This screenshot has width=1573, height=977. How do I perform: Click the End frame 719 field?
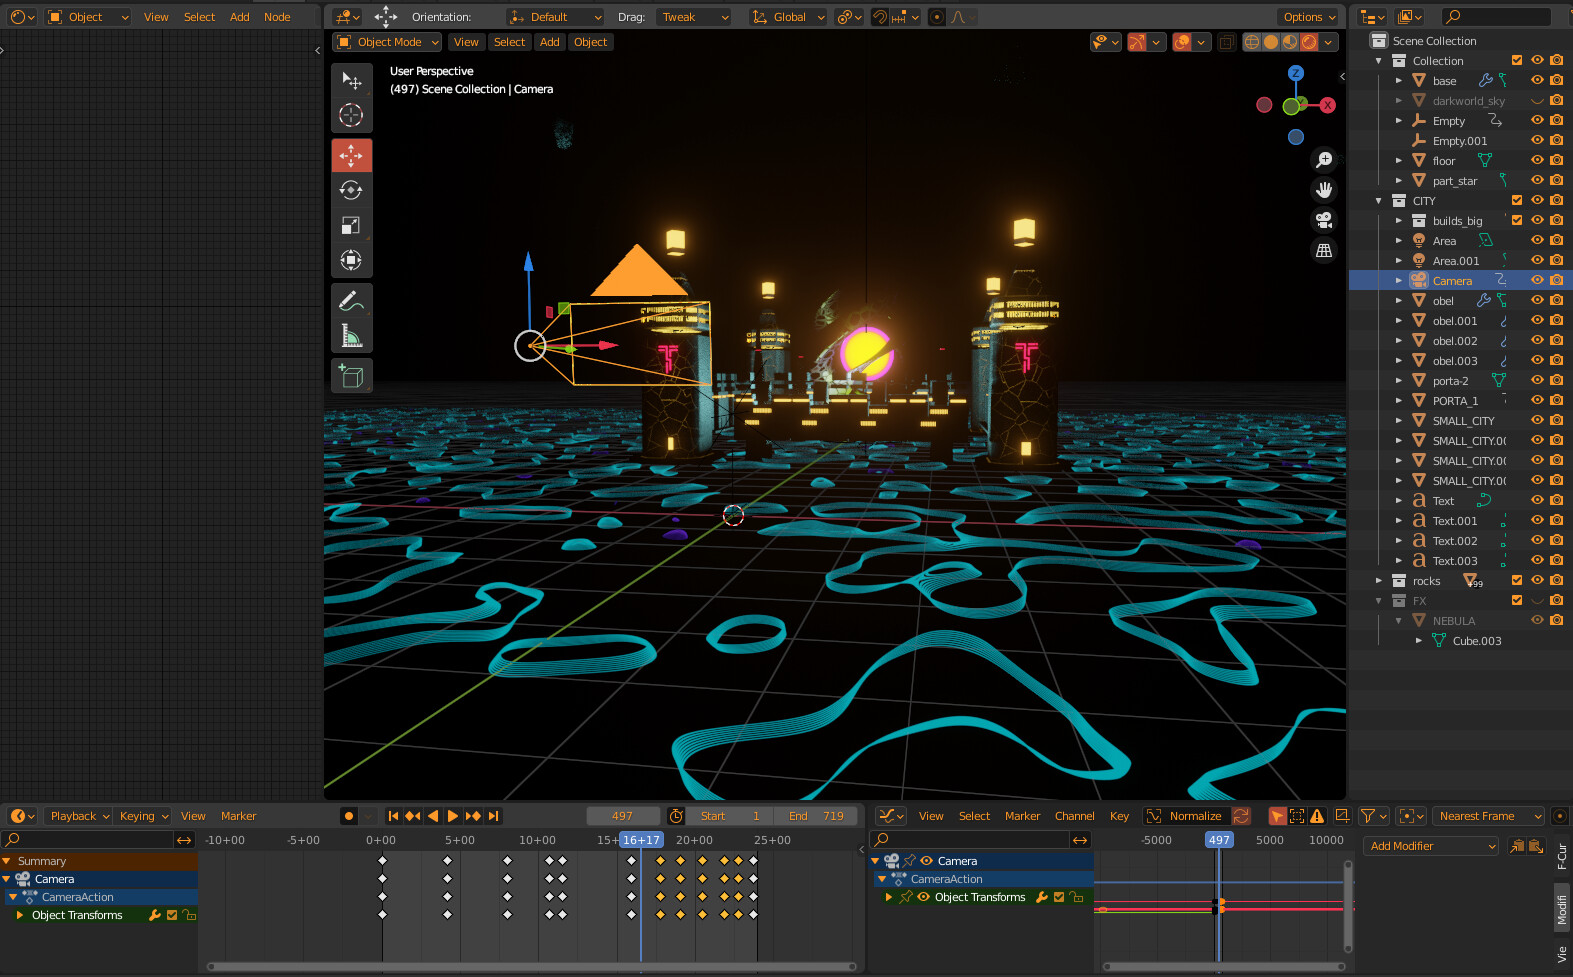tap(816, 816)
